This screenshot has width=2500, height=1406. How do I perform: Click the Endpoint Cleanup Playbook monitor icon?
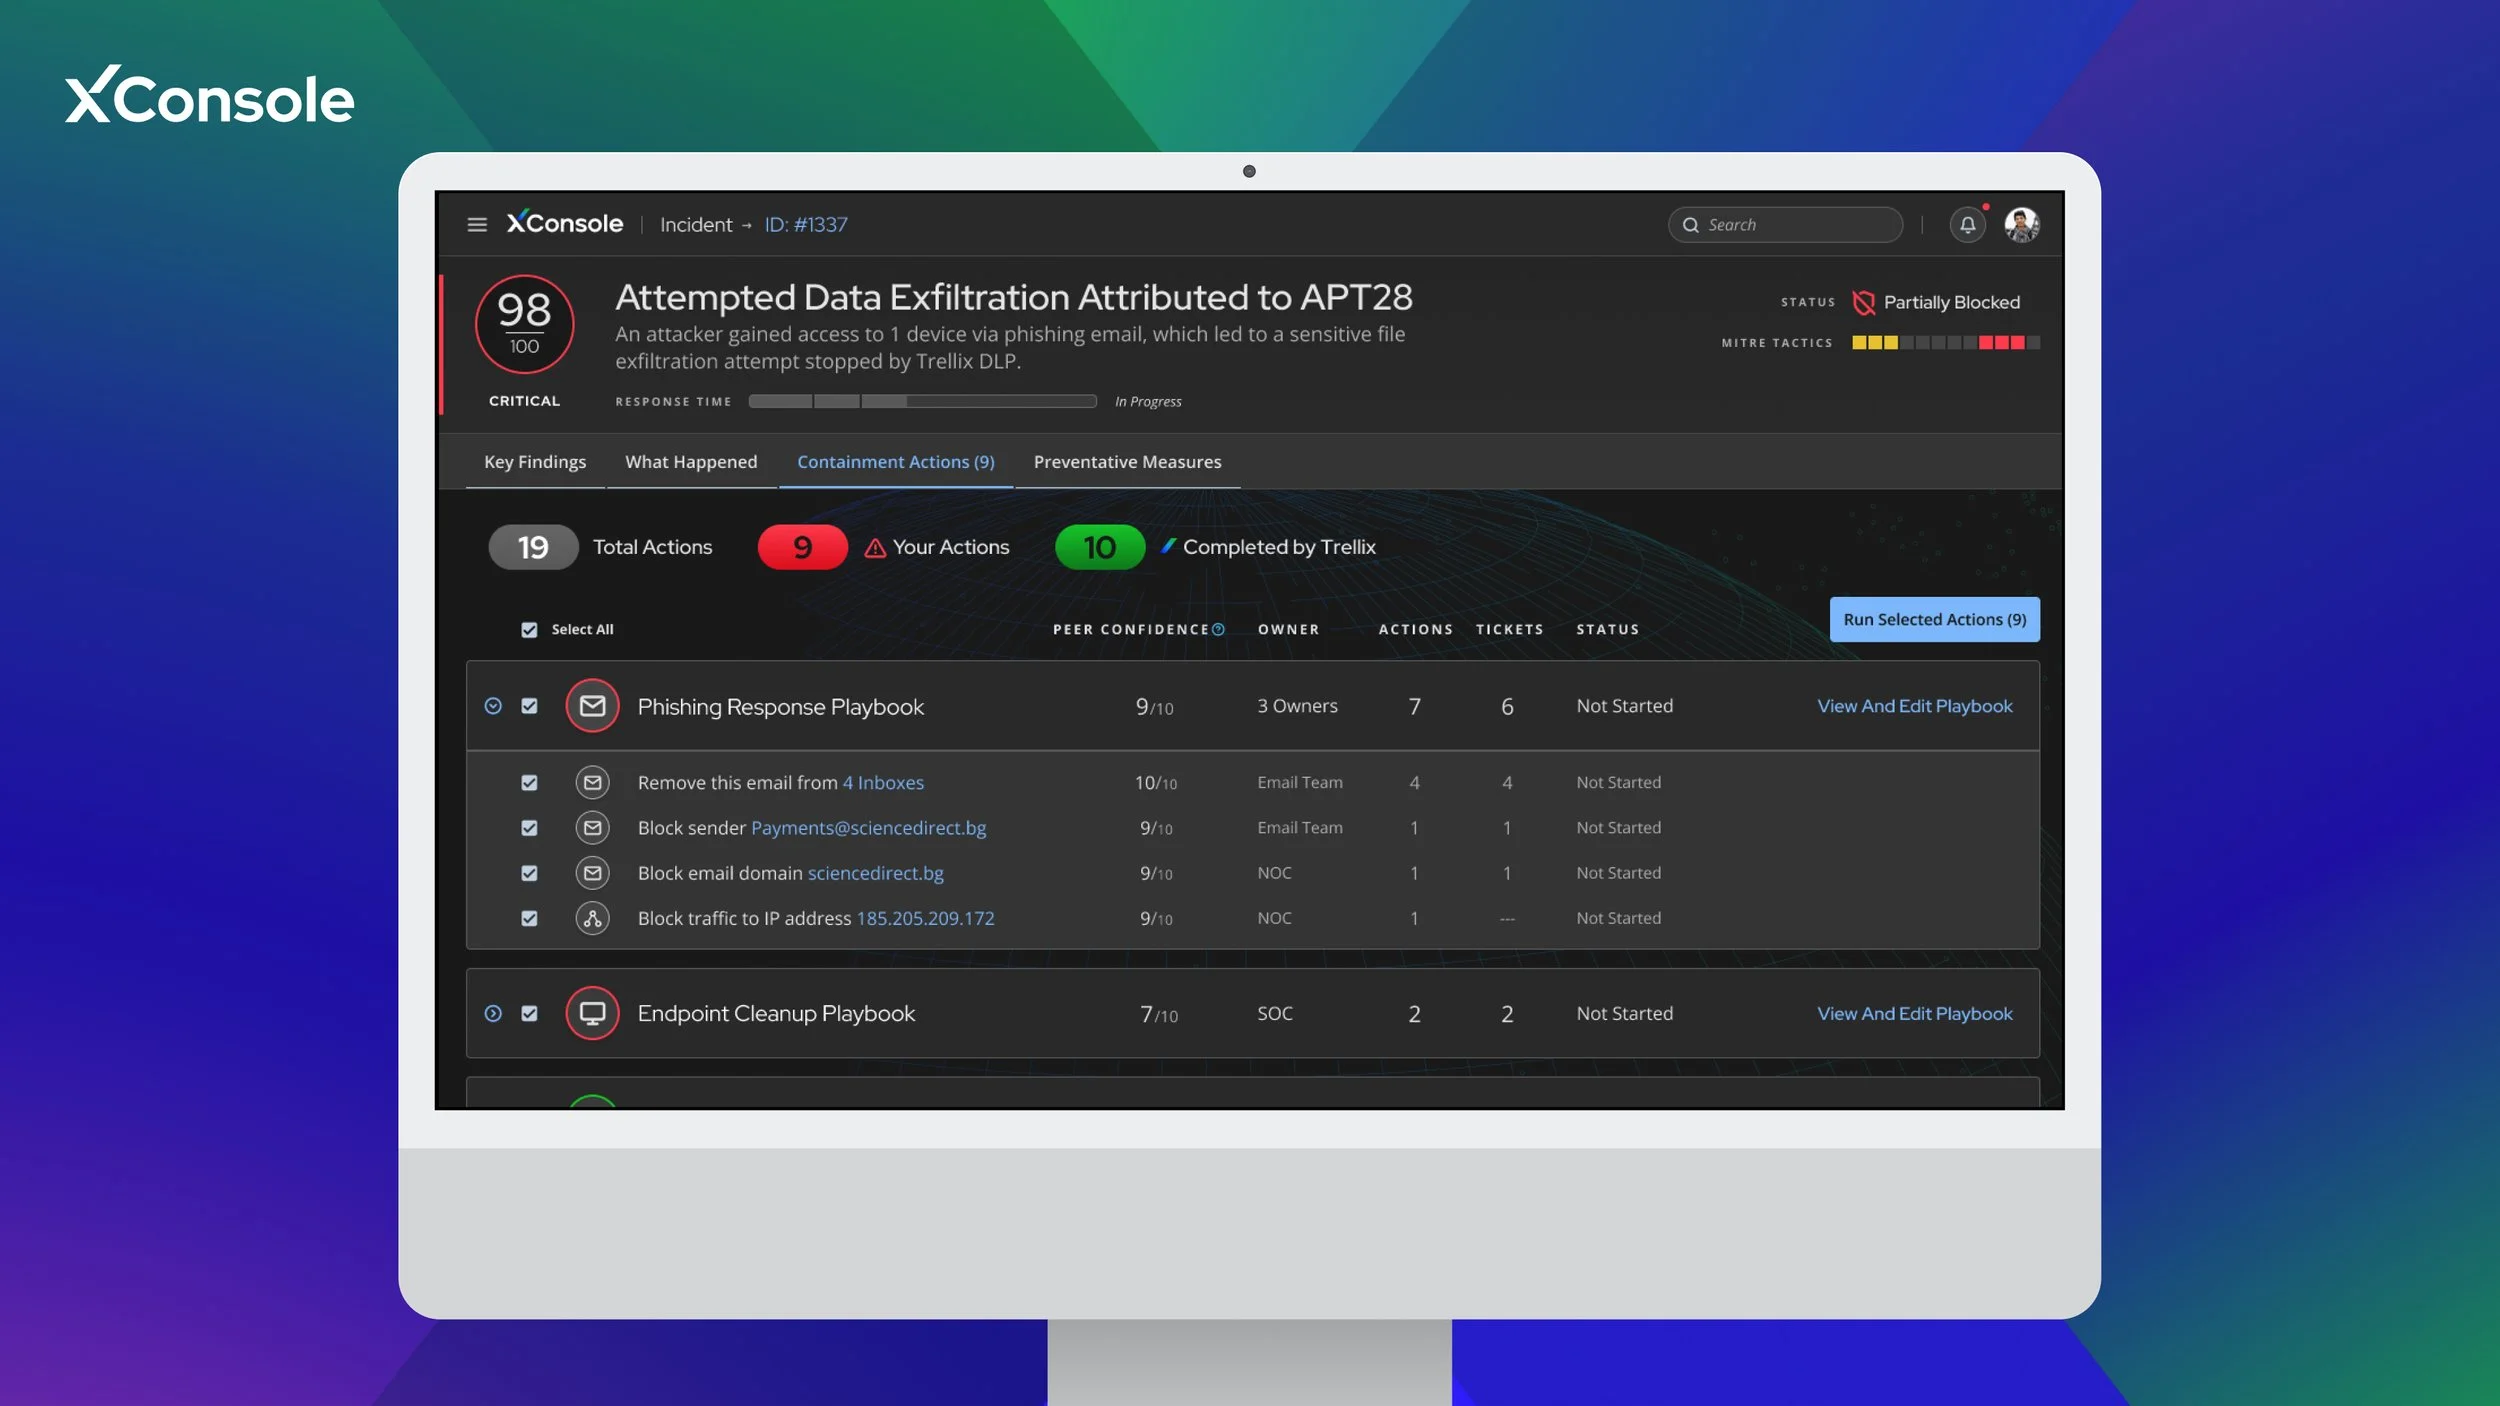coord(592,1013)
